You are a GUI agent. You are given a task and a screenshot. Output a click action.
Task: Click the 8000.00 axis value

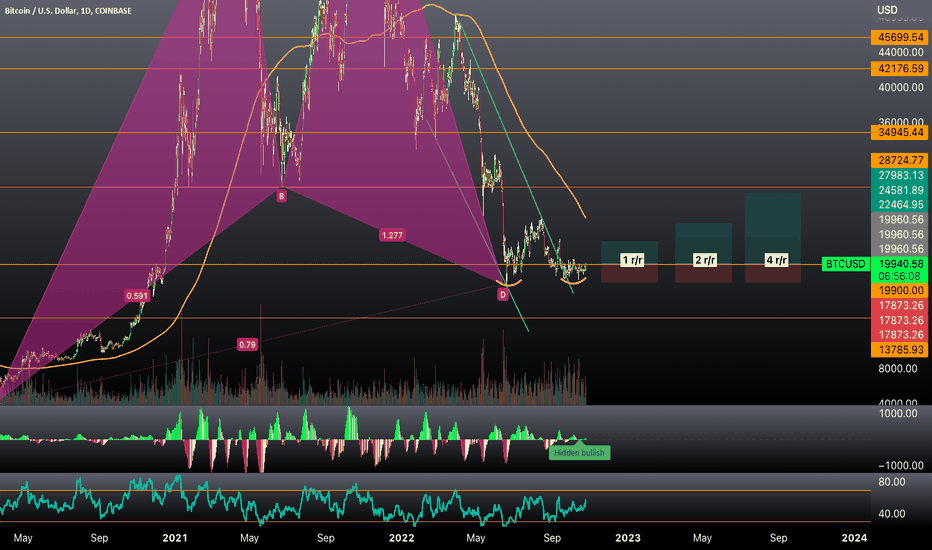pyautogui.click(x=898, y=369)
